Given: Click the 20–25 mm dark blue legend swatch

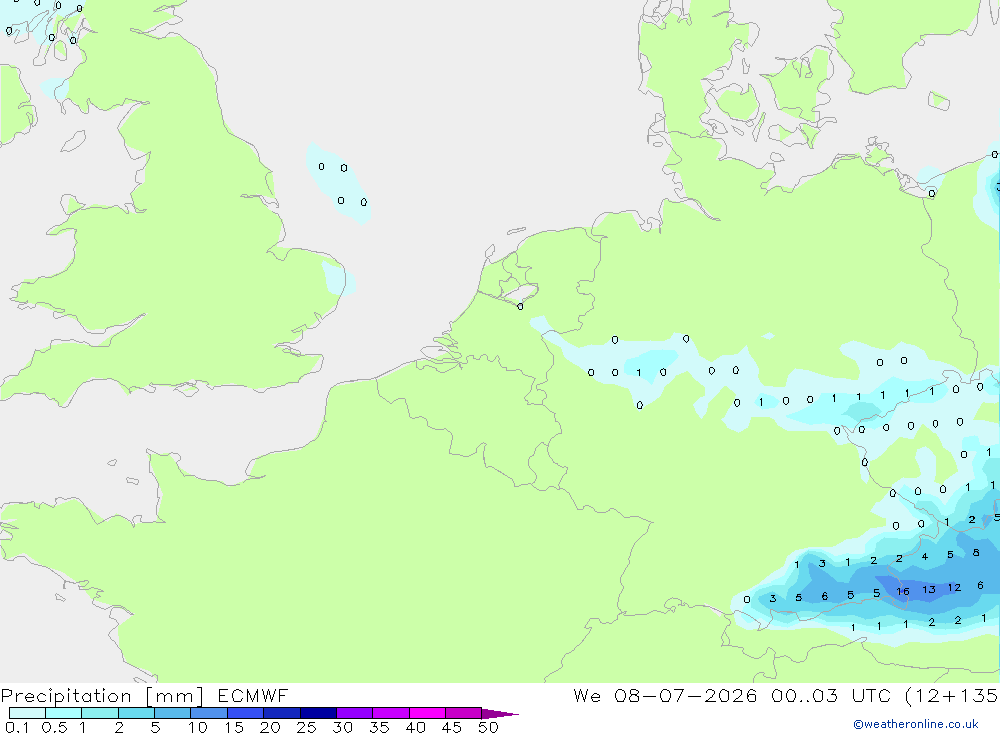Looking at the screenshot, I should pos(281,713).
